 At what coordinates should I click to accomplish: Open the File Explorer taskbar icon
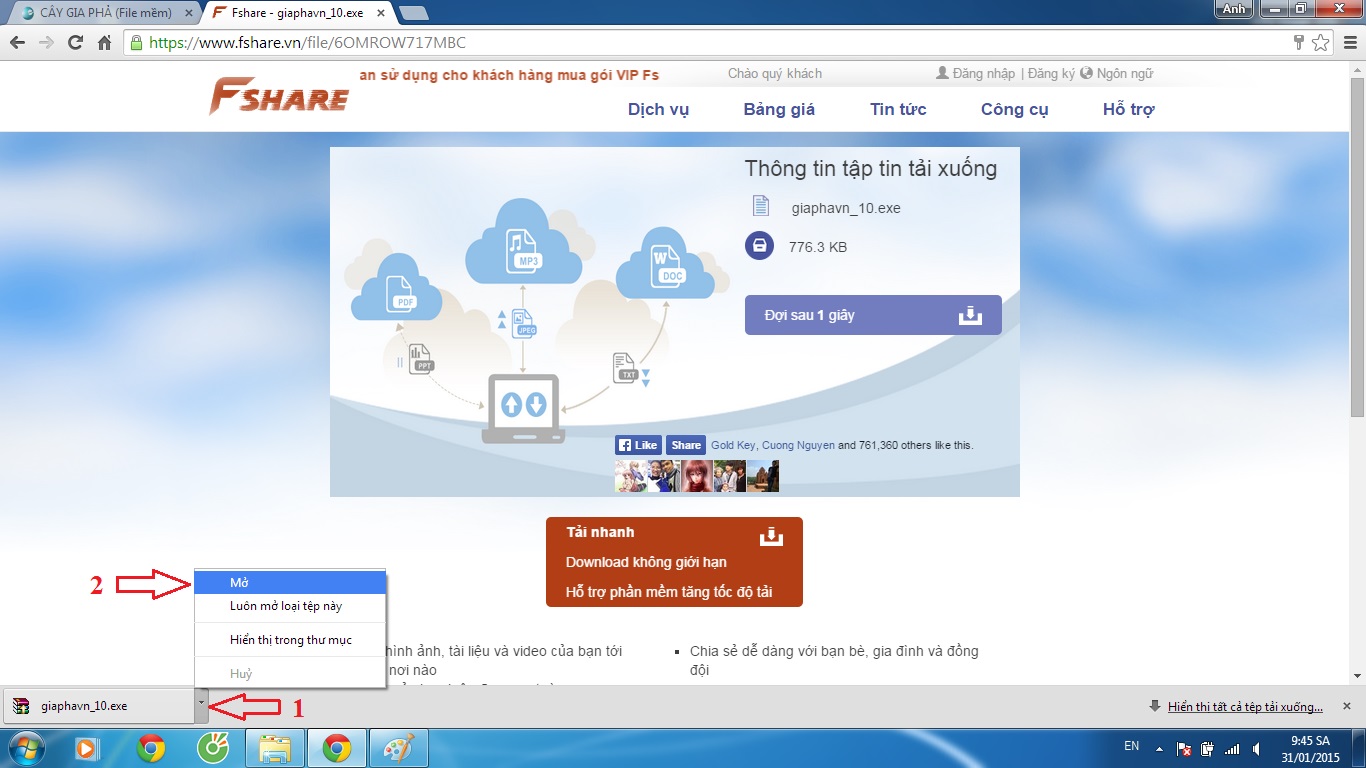[275, 748]
